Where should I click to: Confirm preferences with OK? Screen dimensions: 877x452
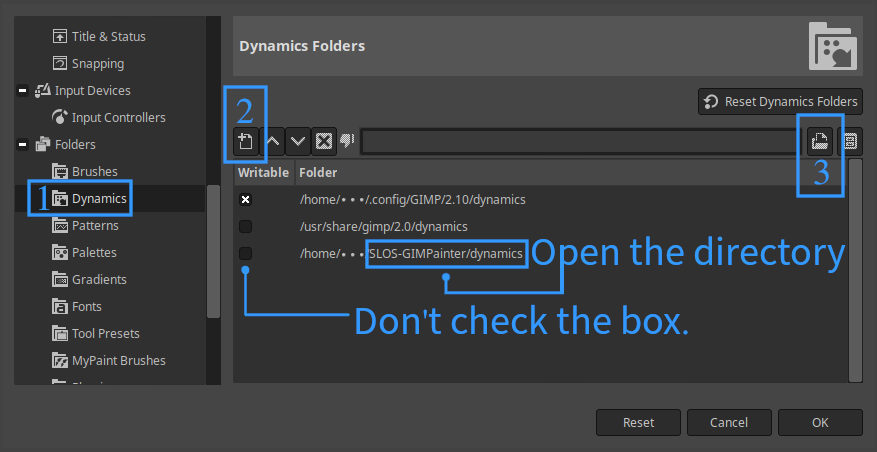click(820, 422)
